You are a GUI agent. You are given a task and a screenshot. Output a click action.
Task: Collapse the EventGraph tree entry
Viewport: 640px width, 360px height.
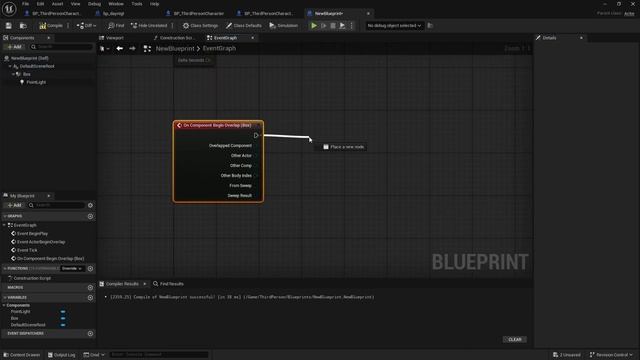5,225
